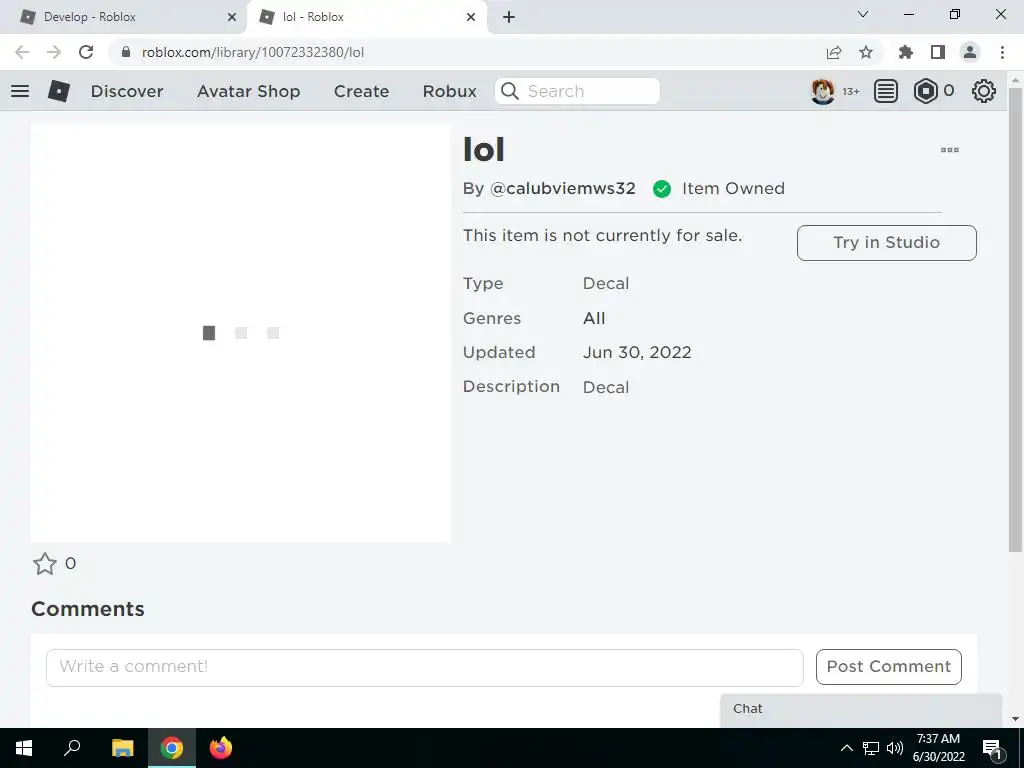Screen dimensions: 1024x768
Task: Click the 13+ age label
Action: [850, 91]
